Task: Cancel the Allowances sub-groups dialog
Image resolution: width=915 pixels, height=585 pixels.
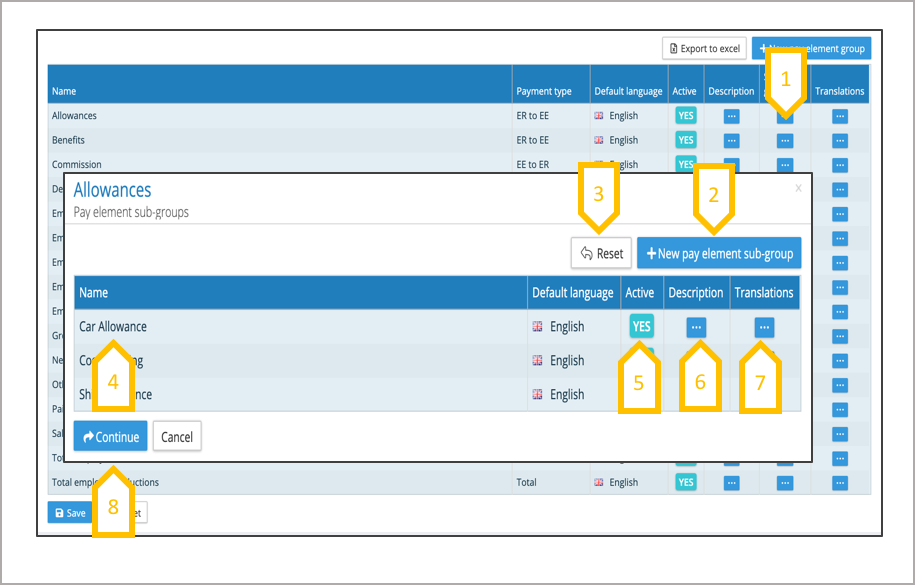Action: [177, 437]
